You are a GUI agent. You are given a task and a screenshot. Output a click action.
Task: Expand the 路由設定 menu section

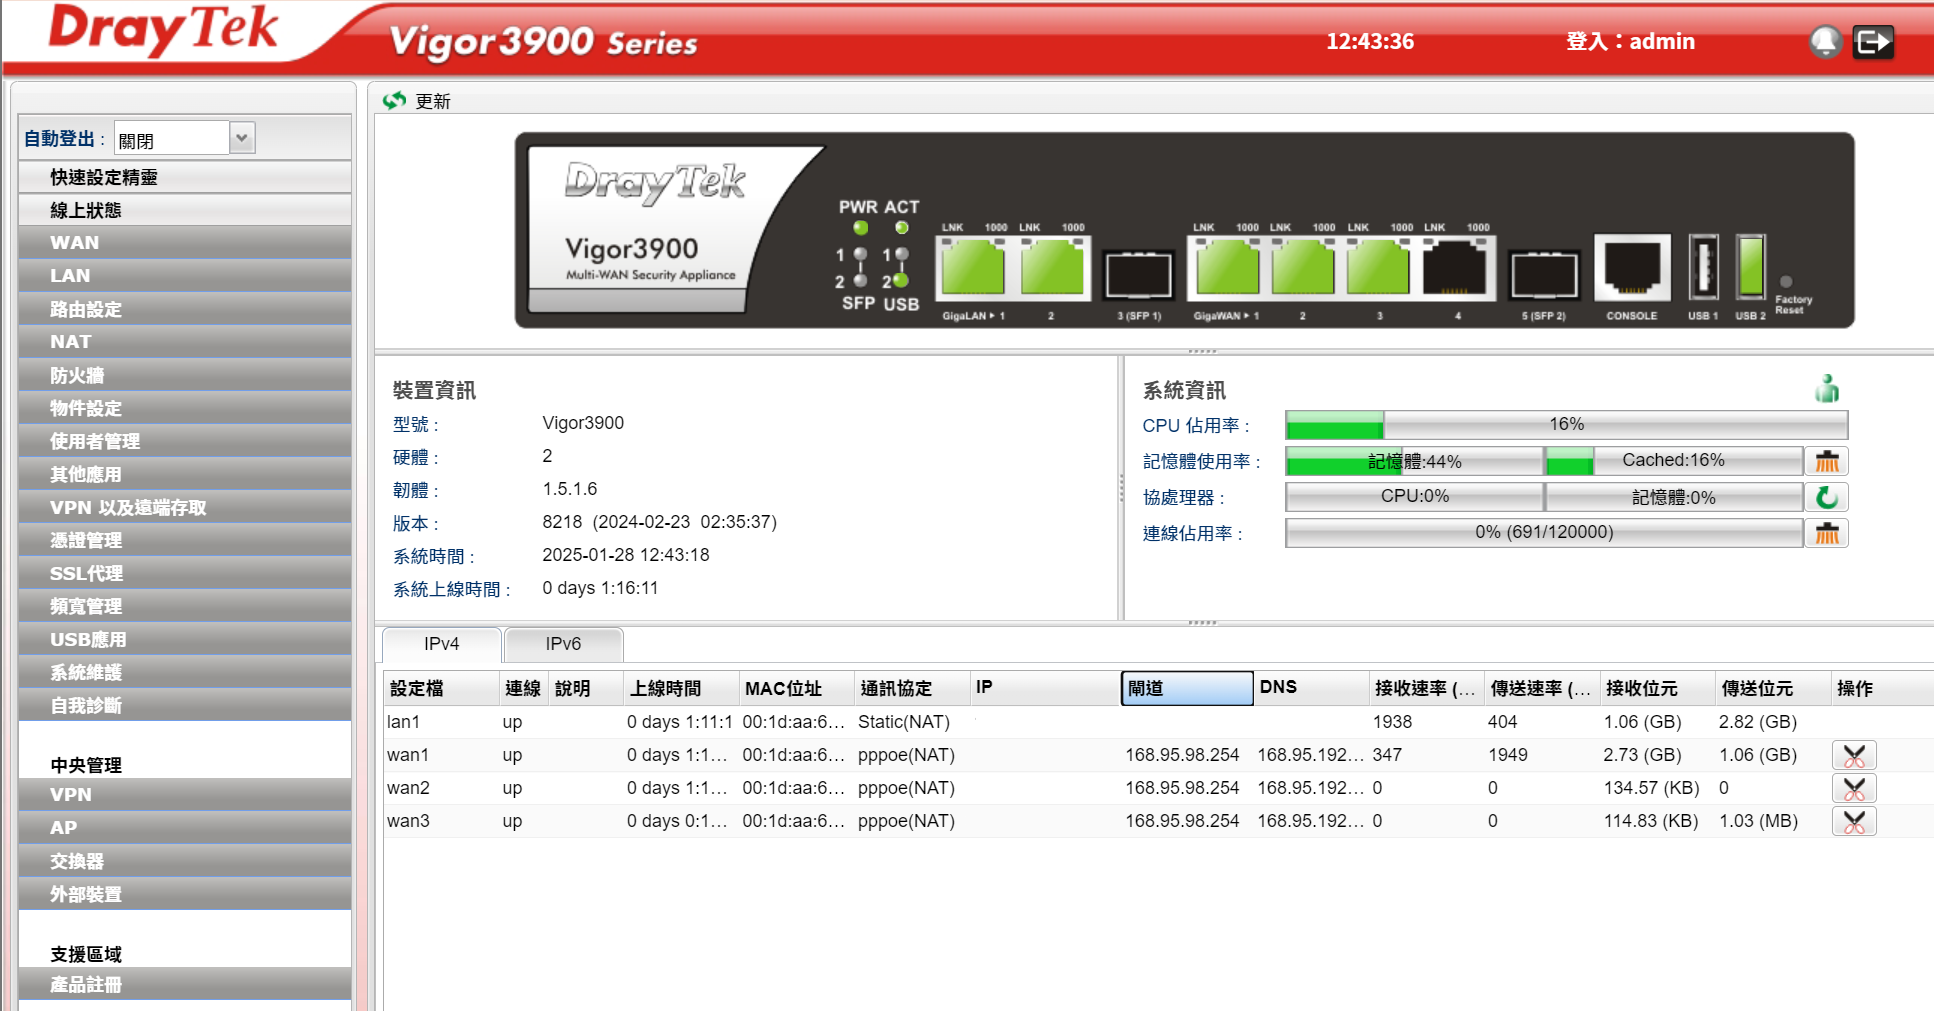[184, 308]
